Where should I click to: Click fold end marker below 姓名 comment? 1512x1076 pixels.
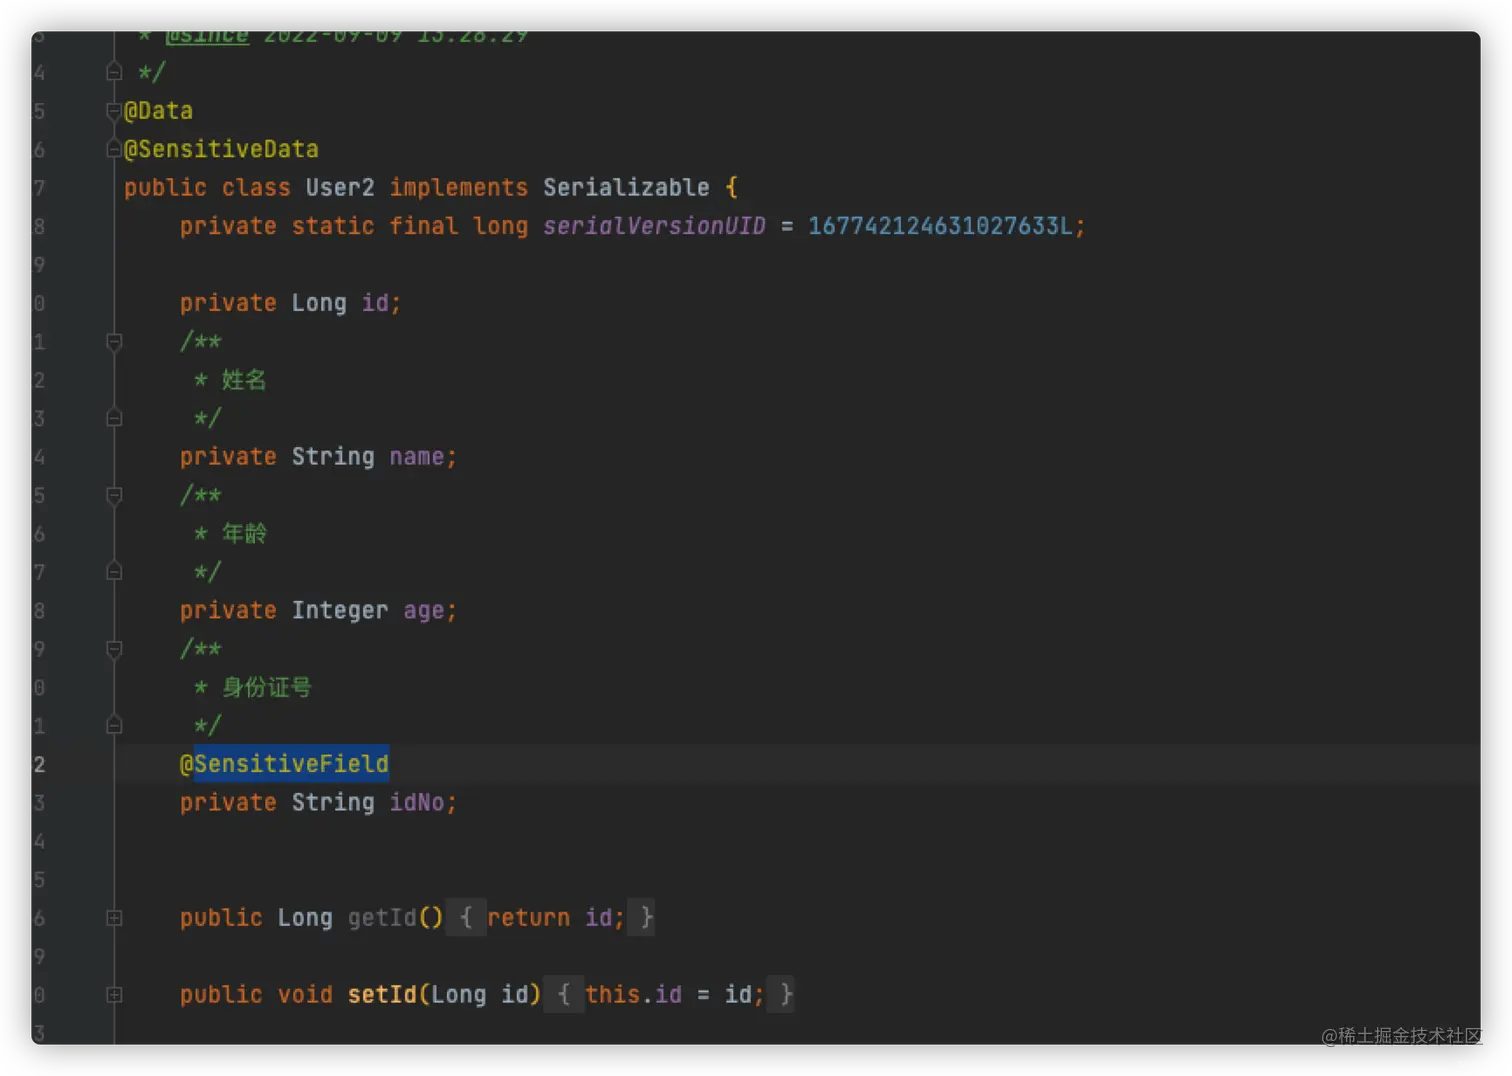coord(114,418)
